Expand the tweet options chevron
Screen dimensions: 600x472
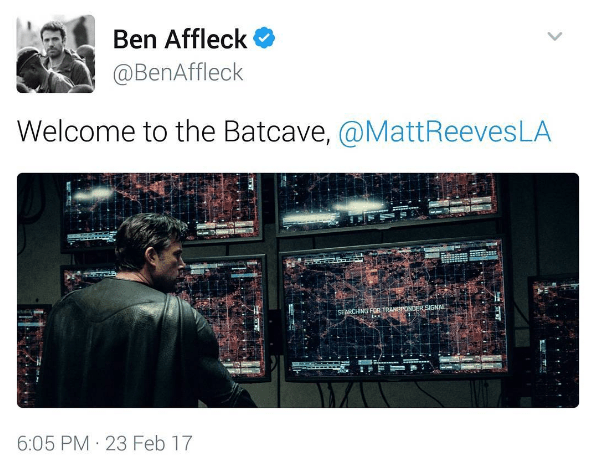pyautogui.click(x=554, y=36)
